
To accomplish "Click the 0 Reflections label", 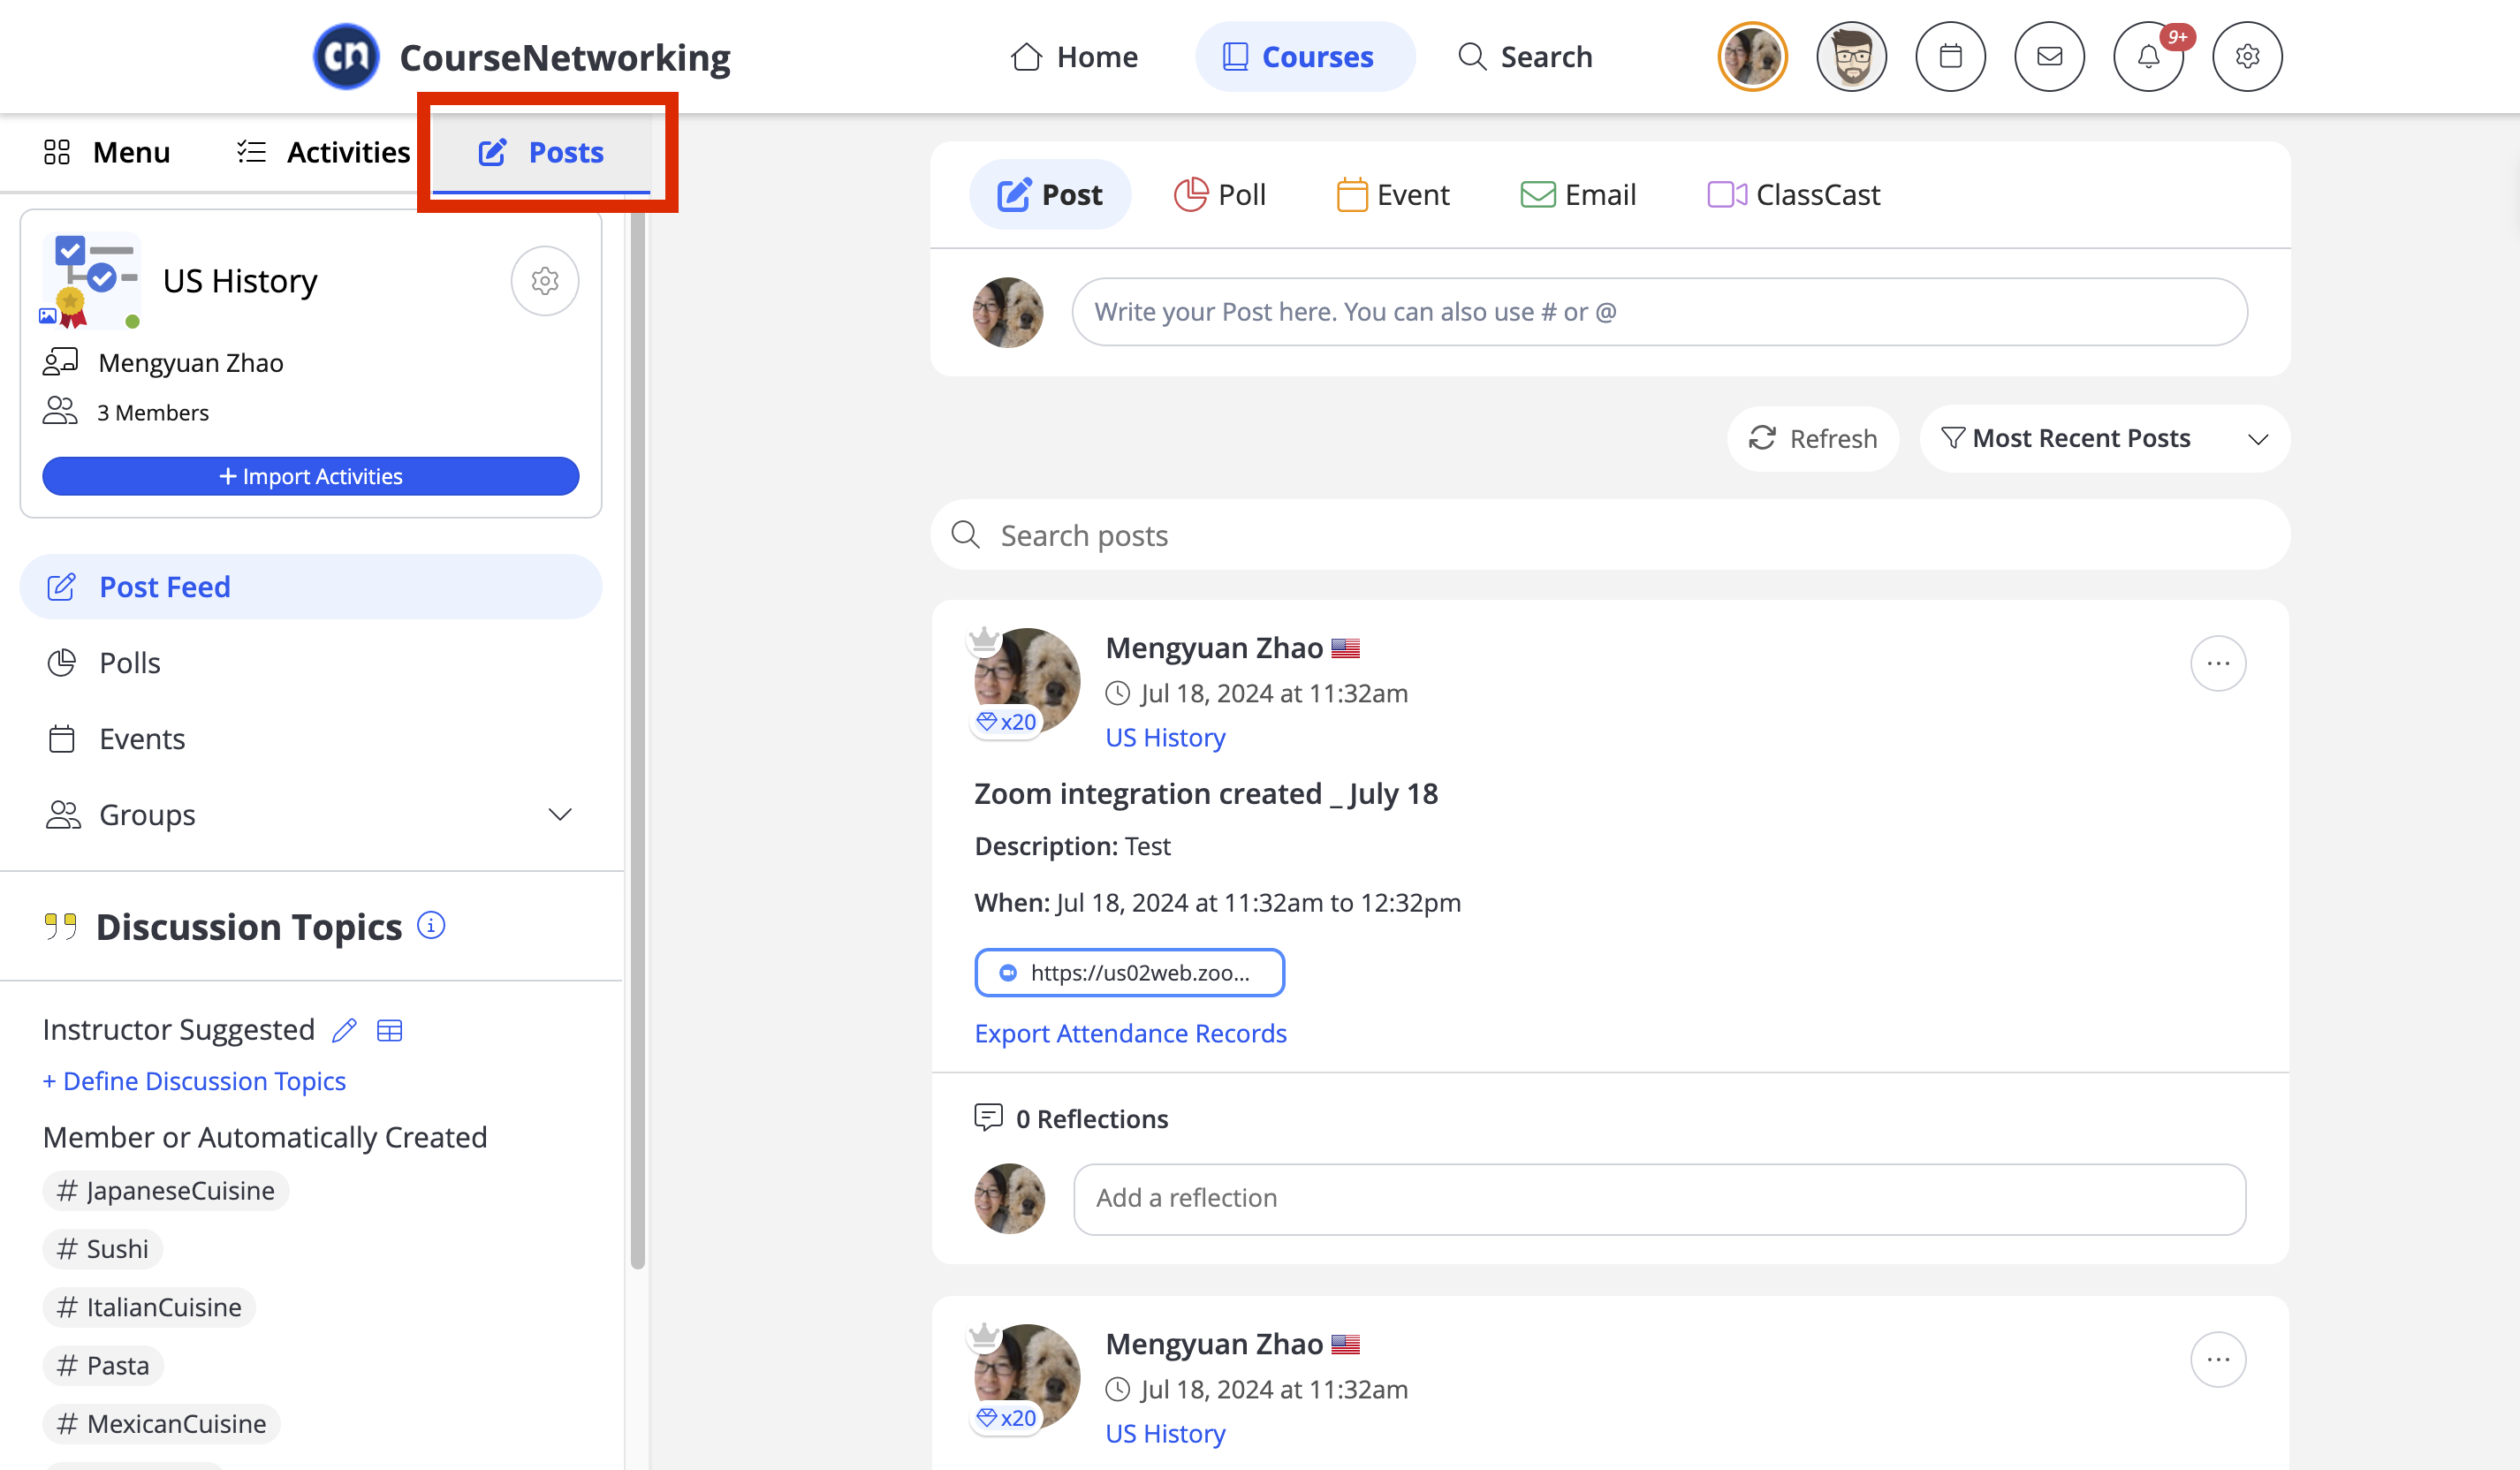I will 1092,1118.
